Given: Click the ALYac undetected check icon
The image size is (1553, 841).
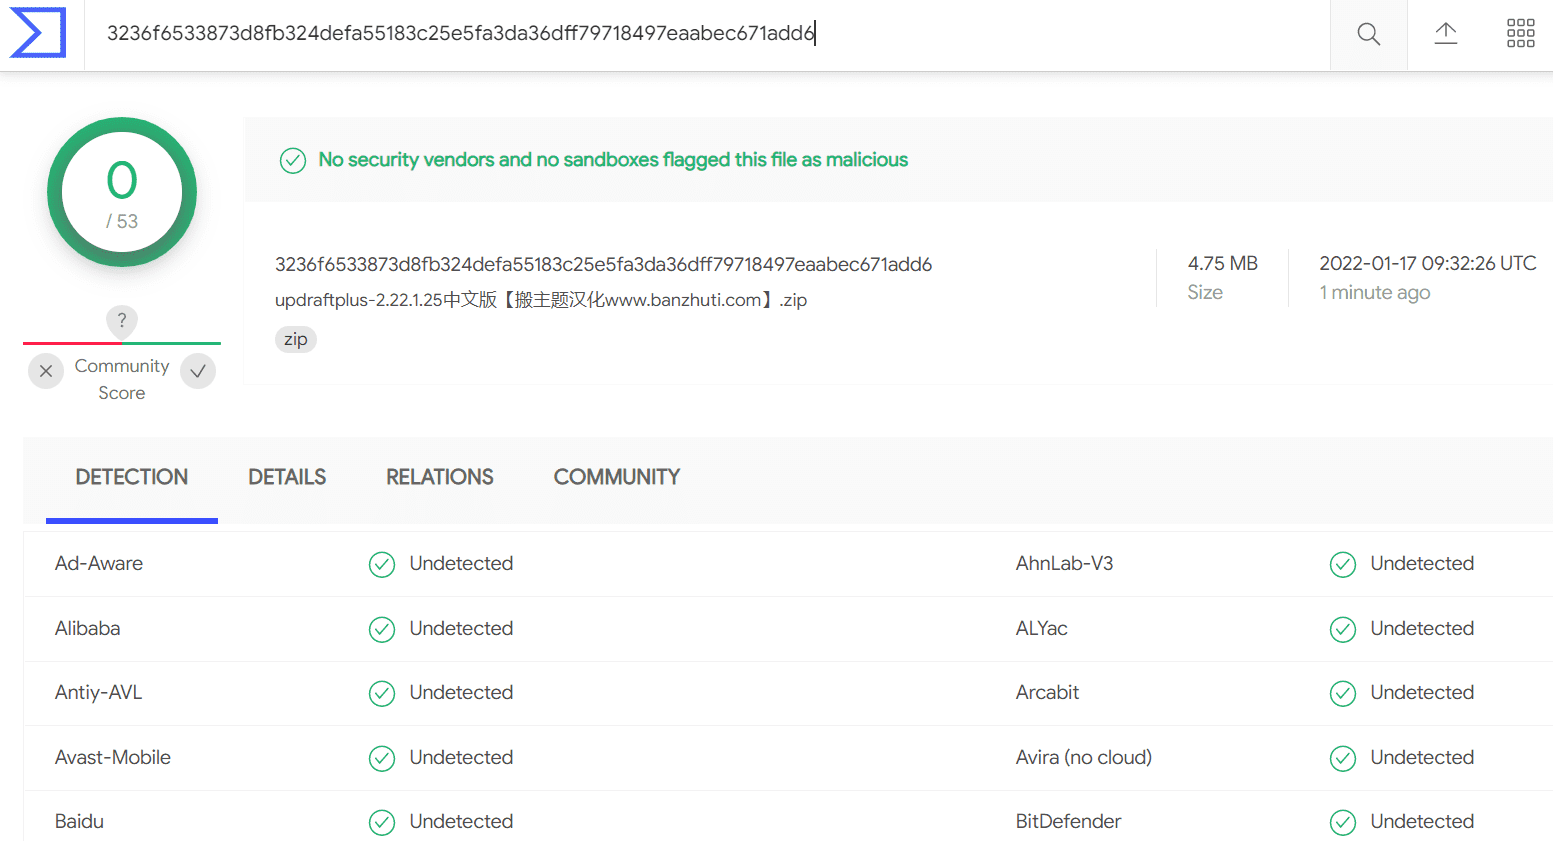Looking at the screenshot, I should (1343, 629).
